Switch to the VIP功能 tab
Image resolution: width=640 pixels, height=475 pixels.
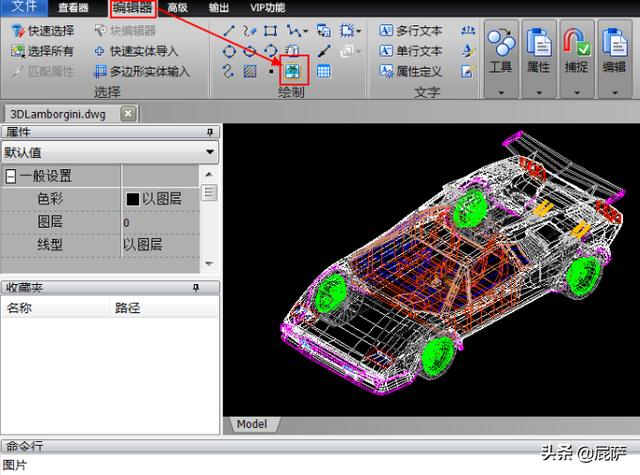click(267, 8)
